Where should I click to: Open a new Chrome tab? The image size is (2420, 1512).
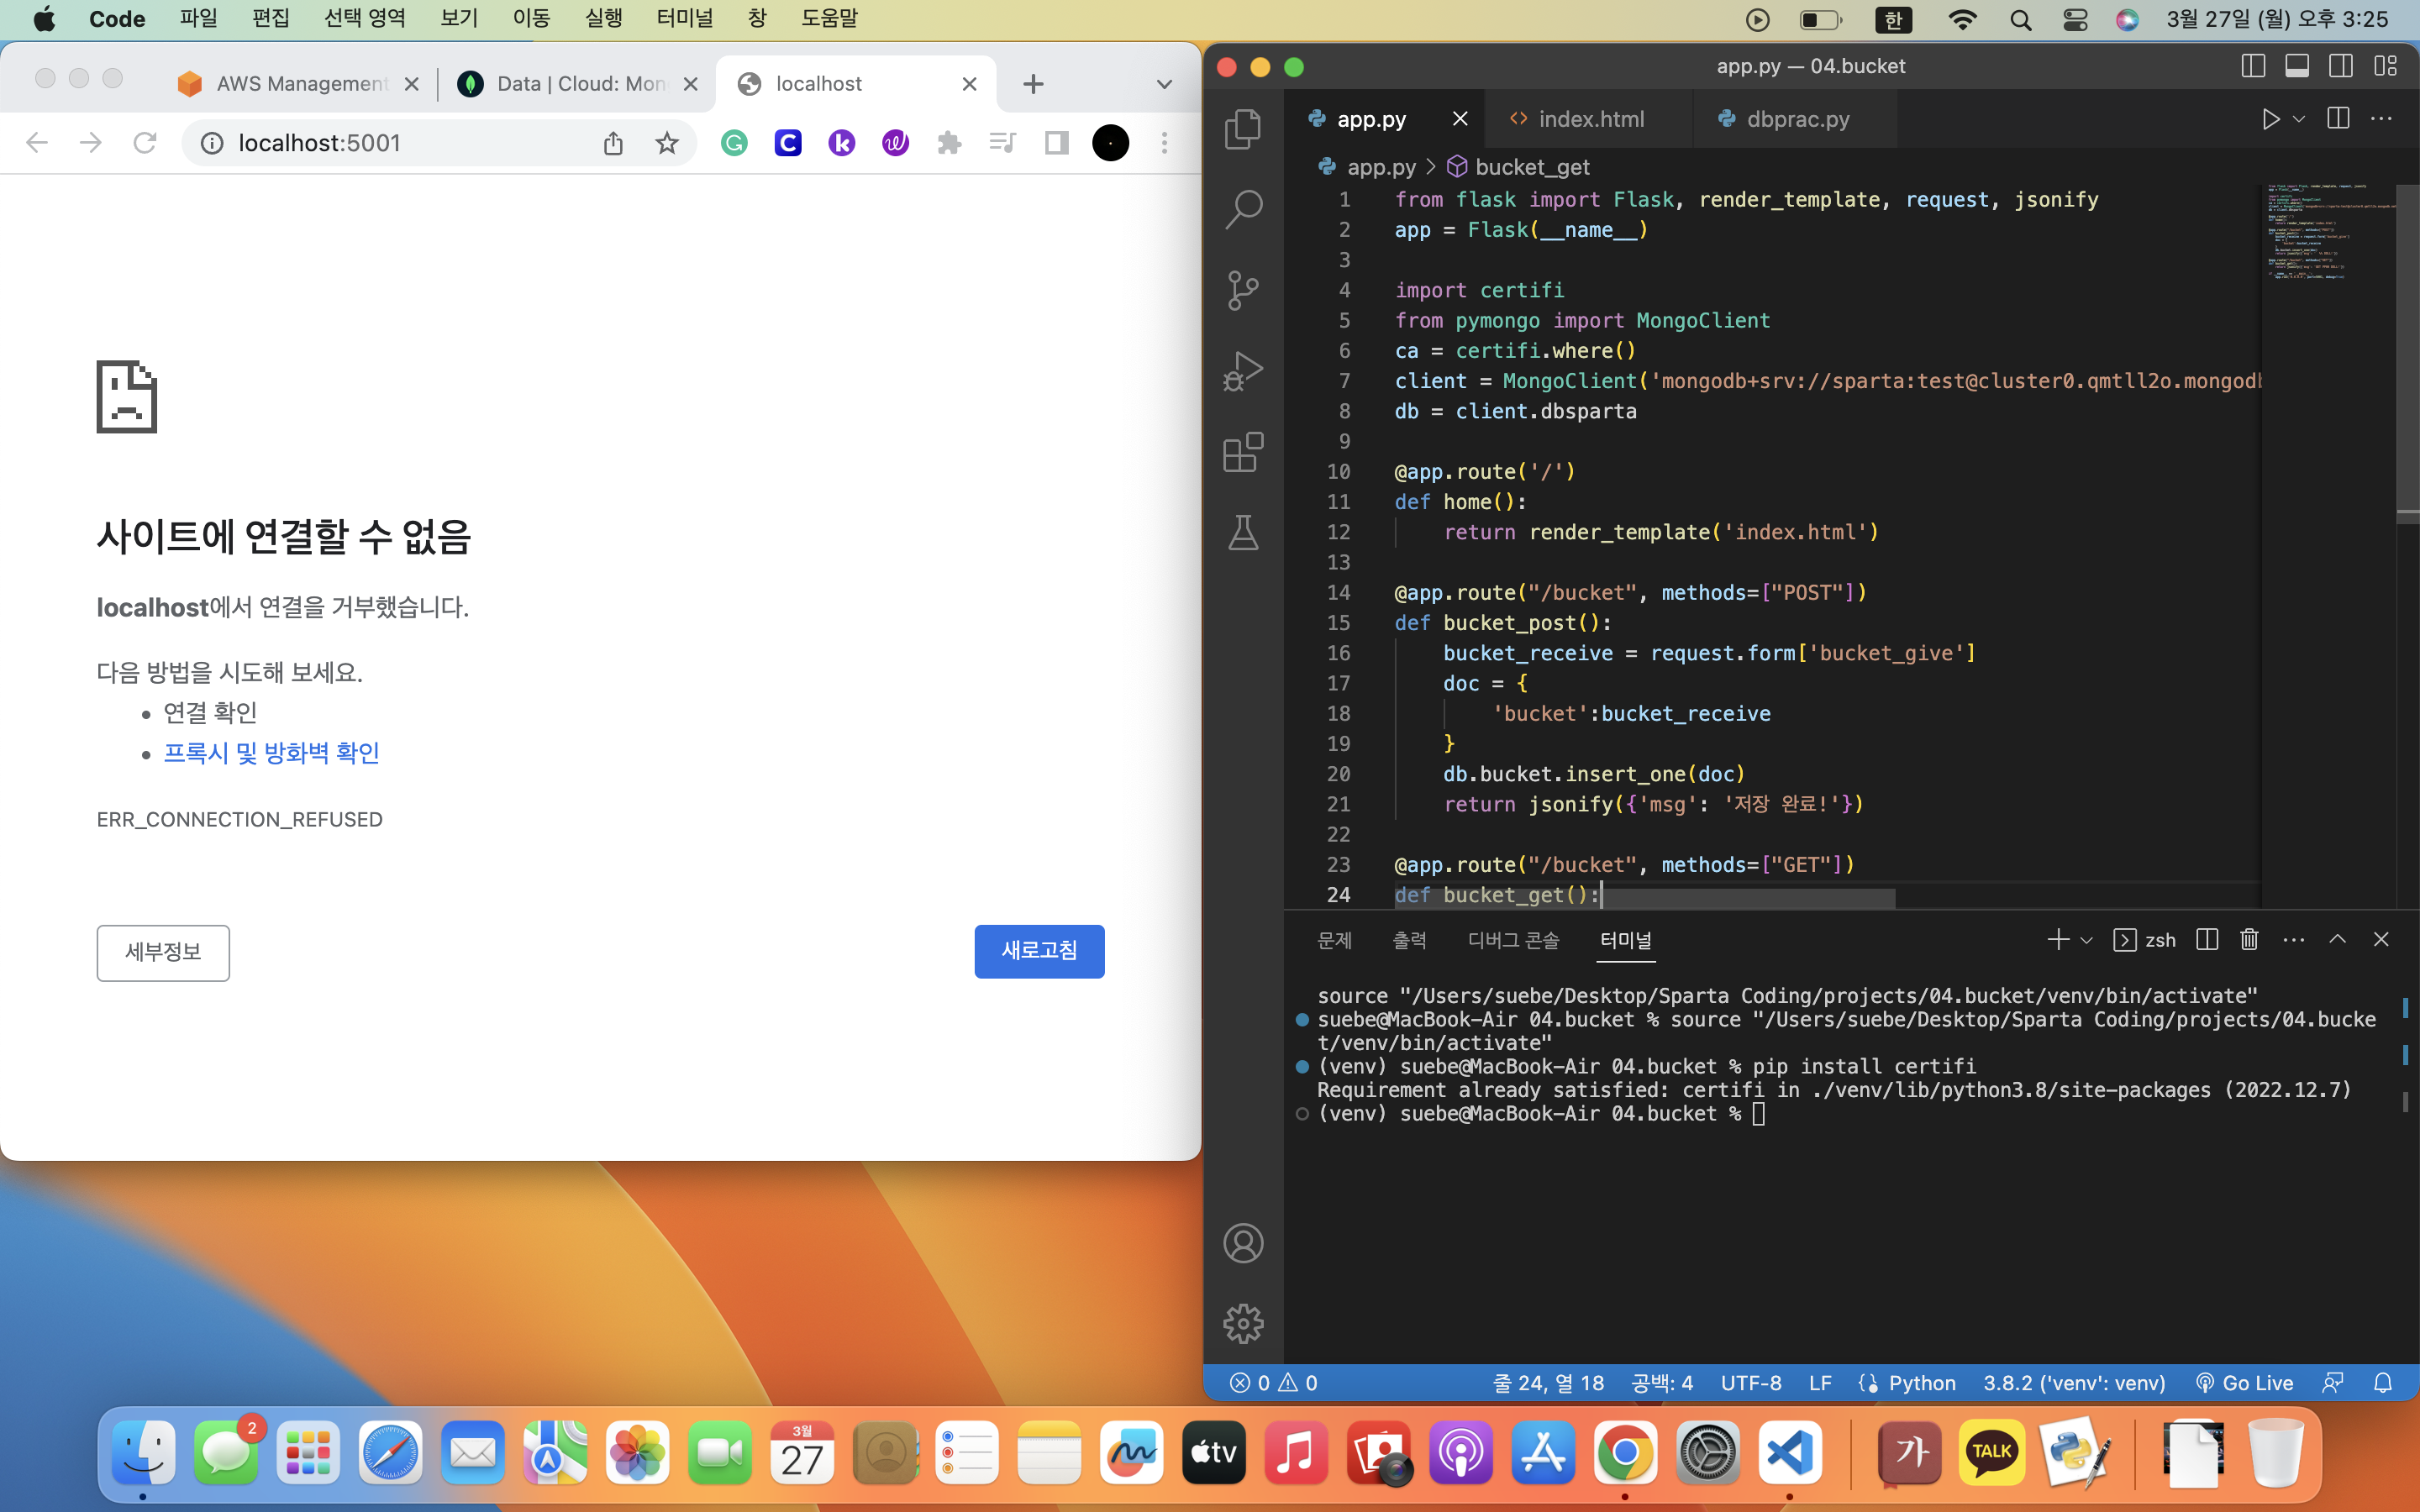click(x=1033, y=84)
